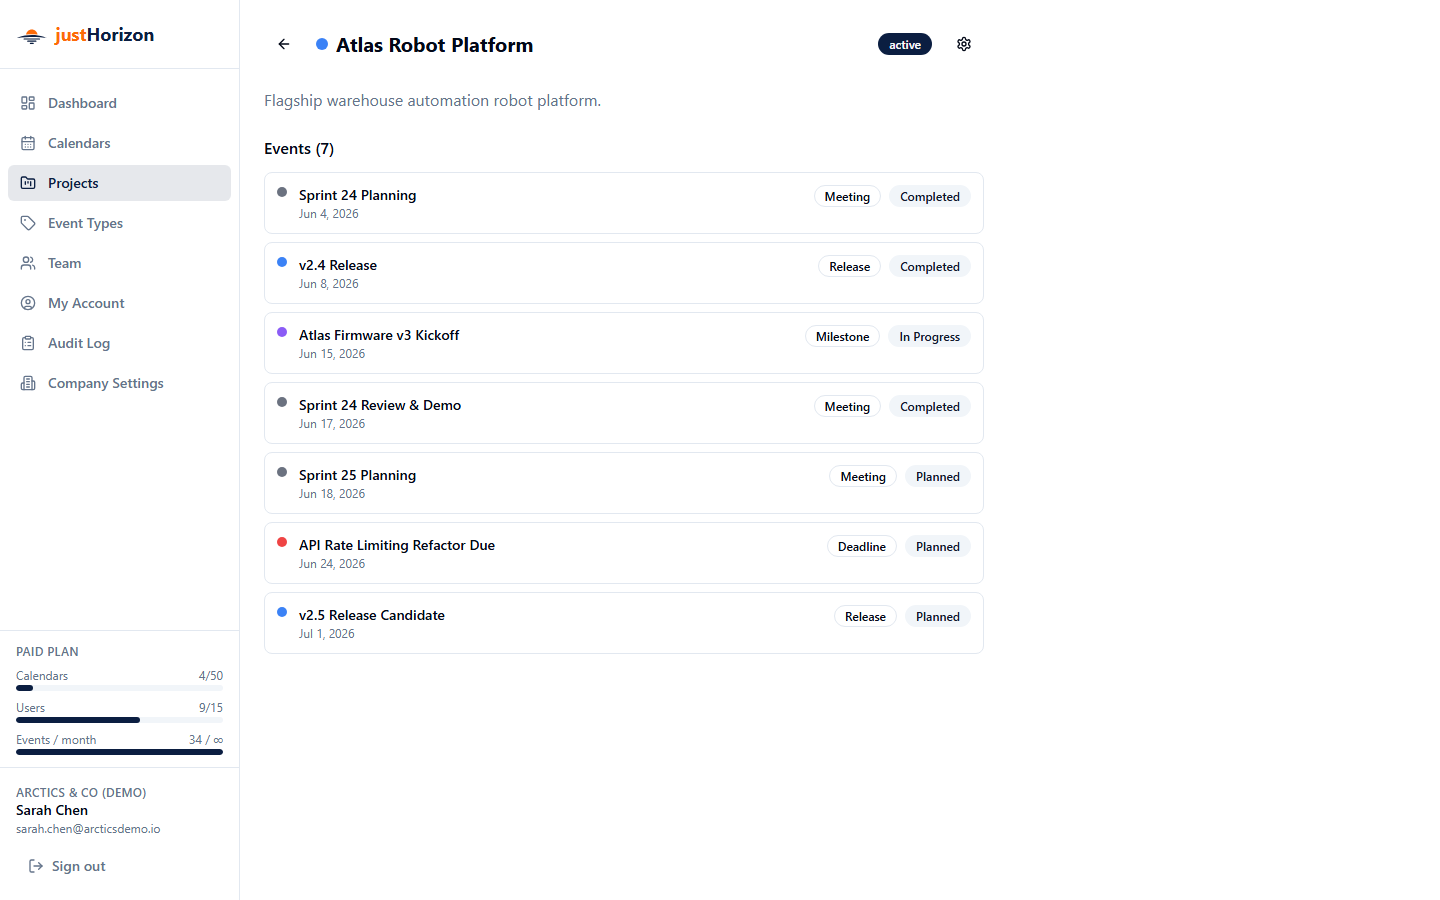
Task: Click the Calendars usage progress bar
Action: tap(119, 688)
